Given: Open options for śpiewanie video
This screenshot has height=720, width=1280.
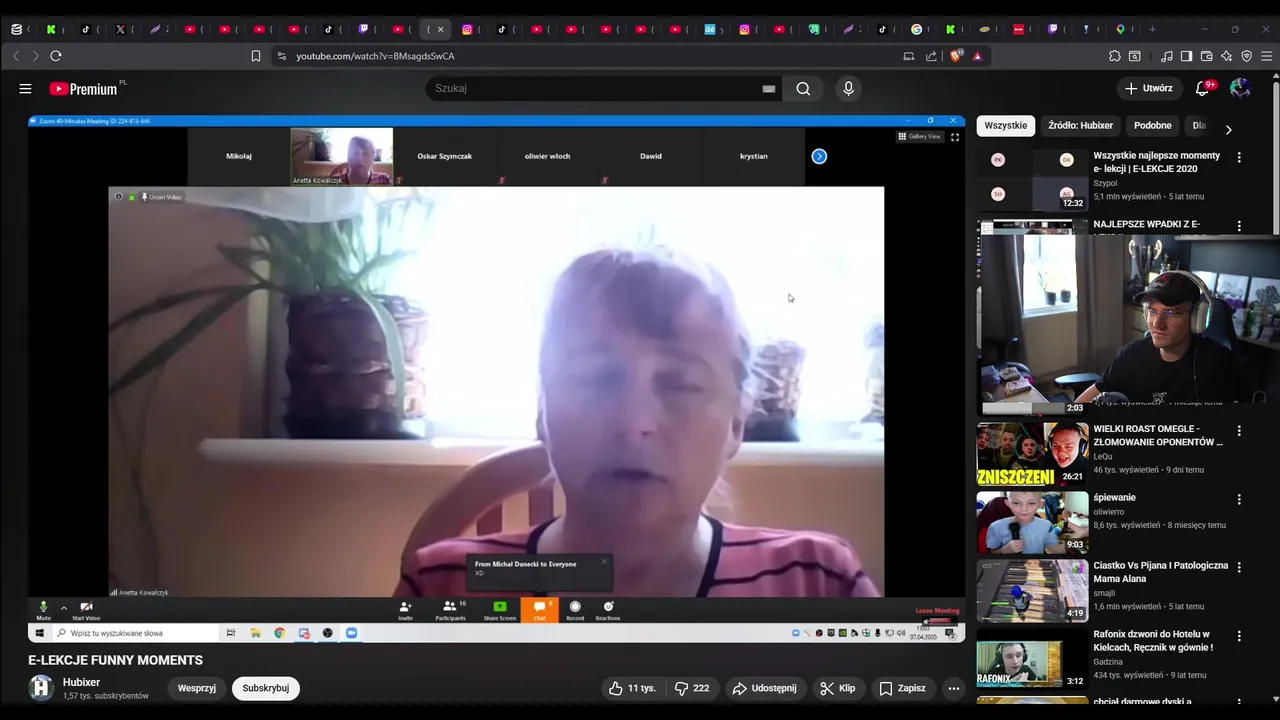Looking at the screenshot, I should pyautogui.click(x=1239, y=499).
